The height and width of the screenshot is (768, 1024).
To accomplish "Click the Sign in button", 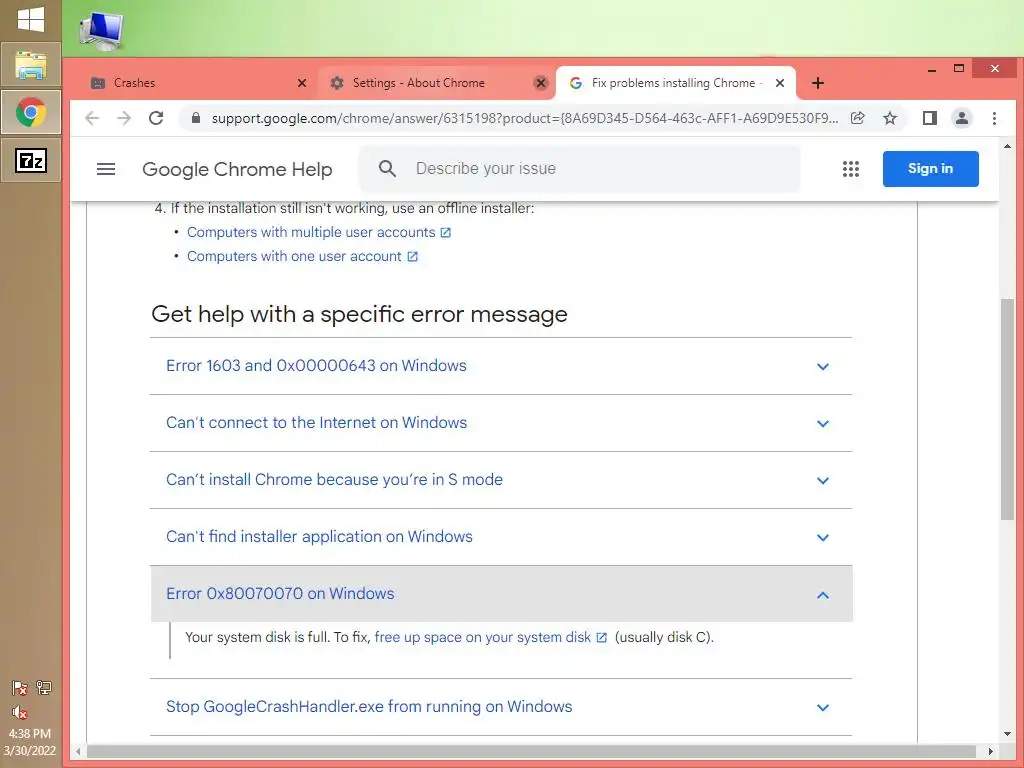I will (x=930, y=168).
